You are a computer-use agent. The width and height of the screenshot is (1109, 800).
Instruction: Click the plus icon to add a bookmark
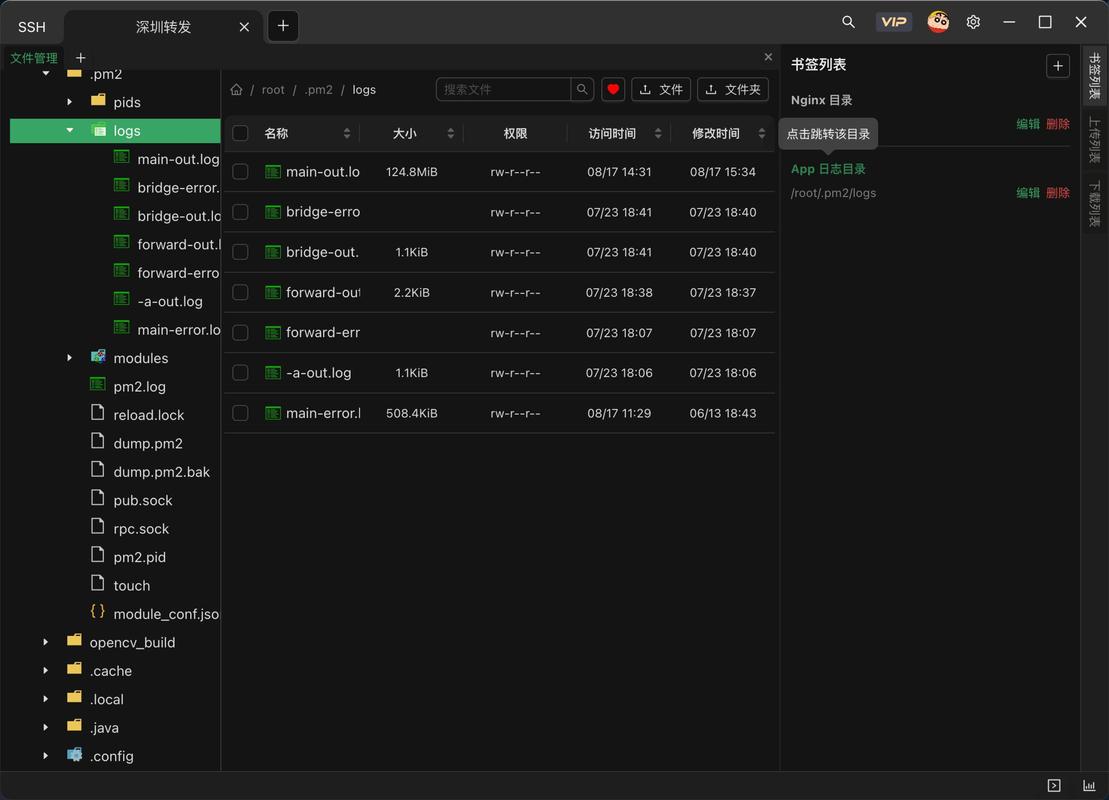click(1058, 65)
